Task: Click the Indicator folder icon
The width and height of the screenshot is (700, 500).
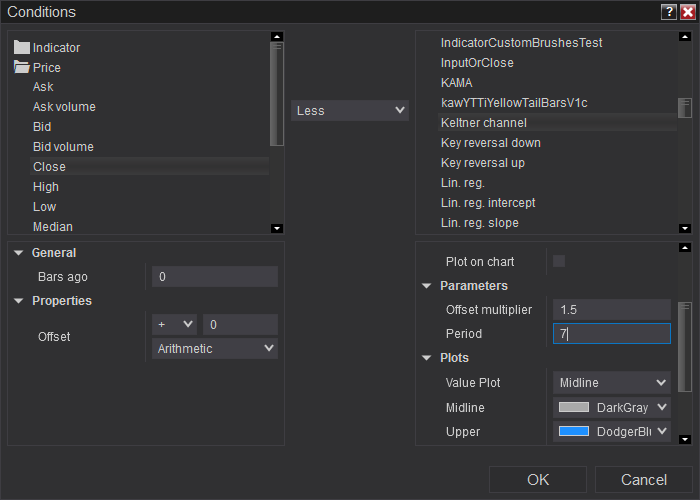Action: point(21,47)
